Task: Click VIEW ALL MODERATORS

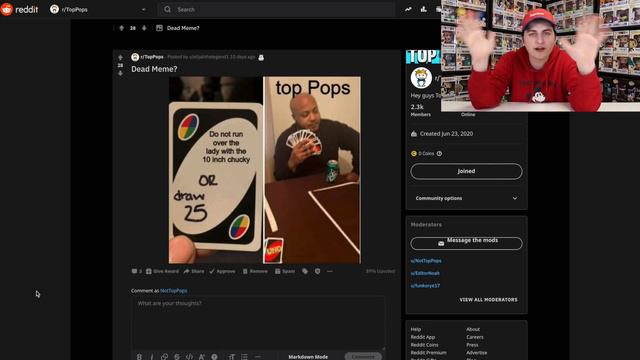Action: (489, 300)
